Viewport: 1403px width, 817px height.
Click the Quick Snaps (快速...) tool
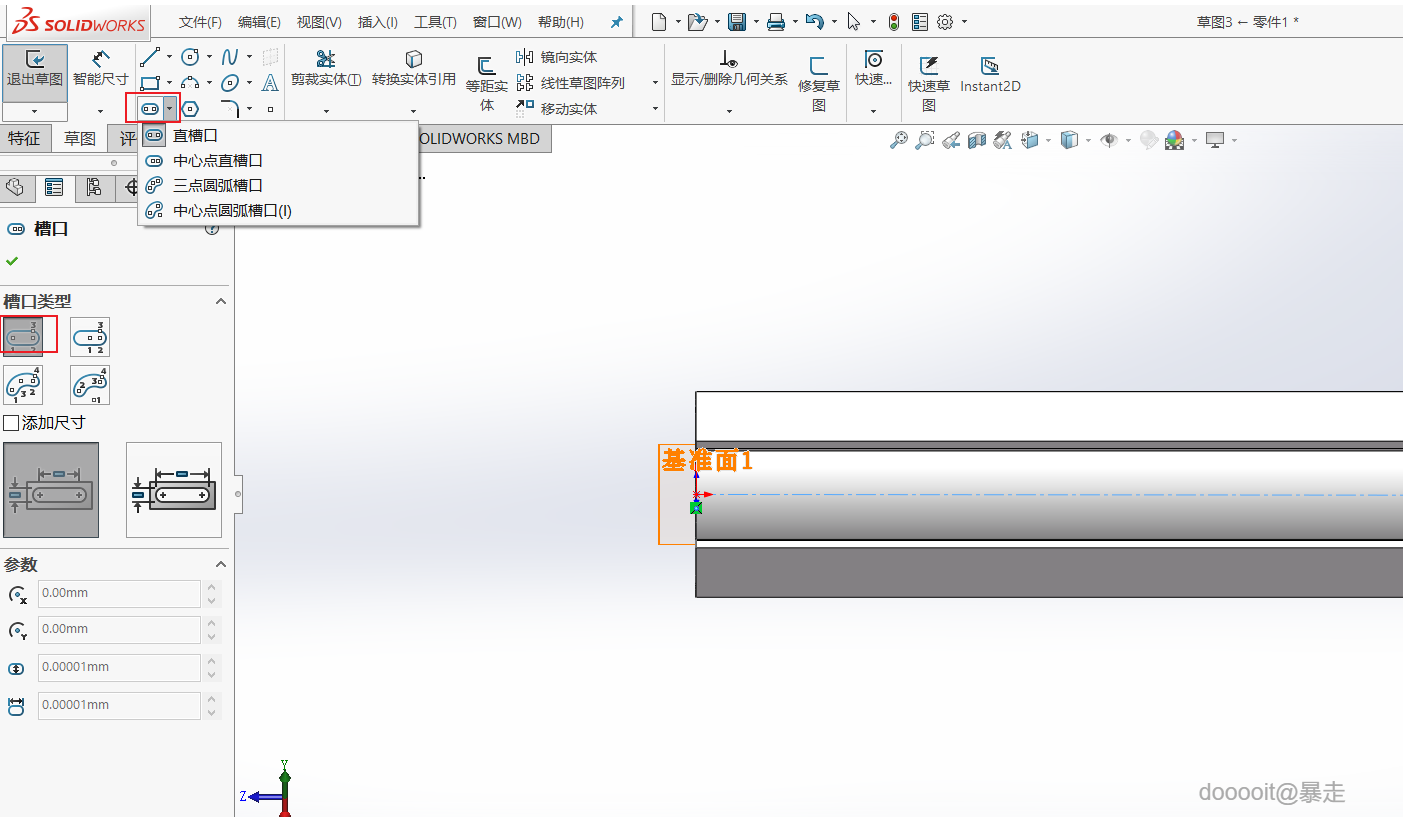(874, 69)
